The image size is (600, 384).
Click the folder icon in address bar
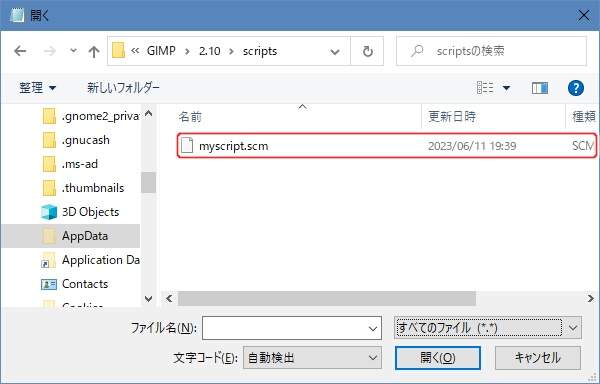point(118,51)
